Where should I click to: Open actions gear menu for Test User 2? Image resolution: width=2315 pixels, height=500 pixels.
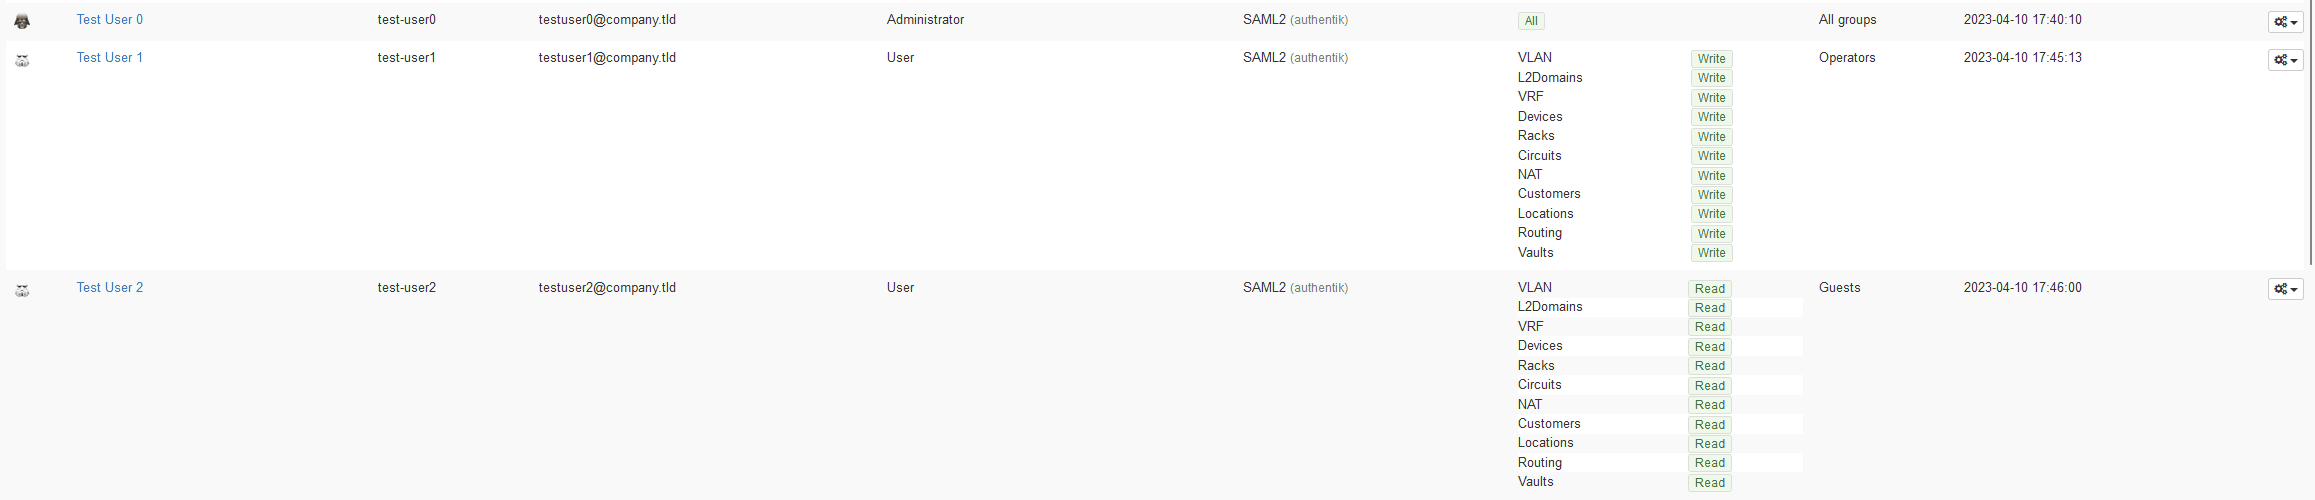(x=2285, y=289)
